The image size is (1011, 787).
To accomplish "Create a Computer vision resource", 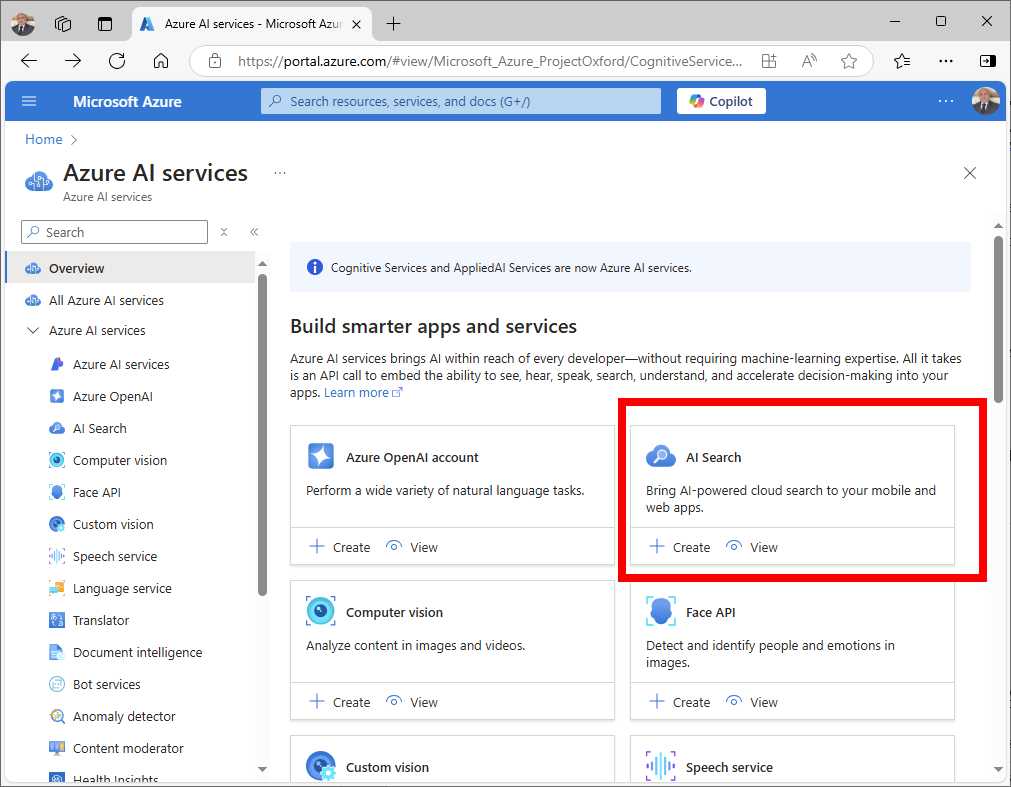I will (x=340, y=702).
